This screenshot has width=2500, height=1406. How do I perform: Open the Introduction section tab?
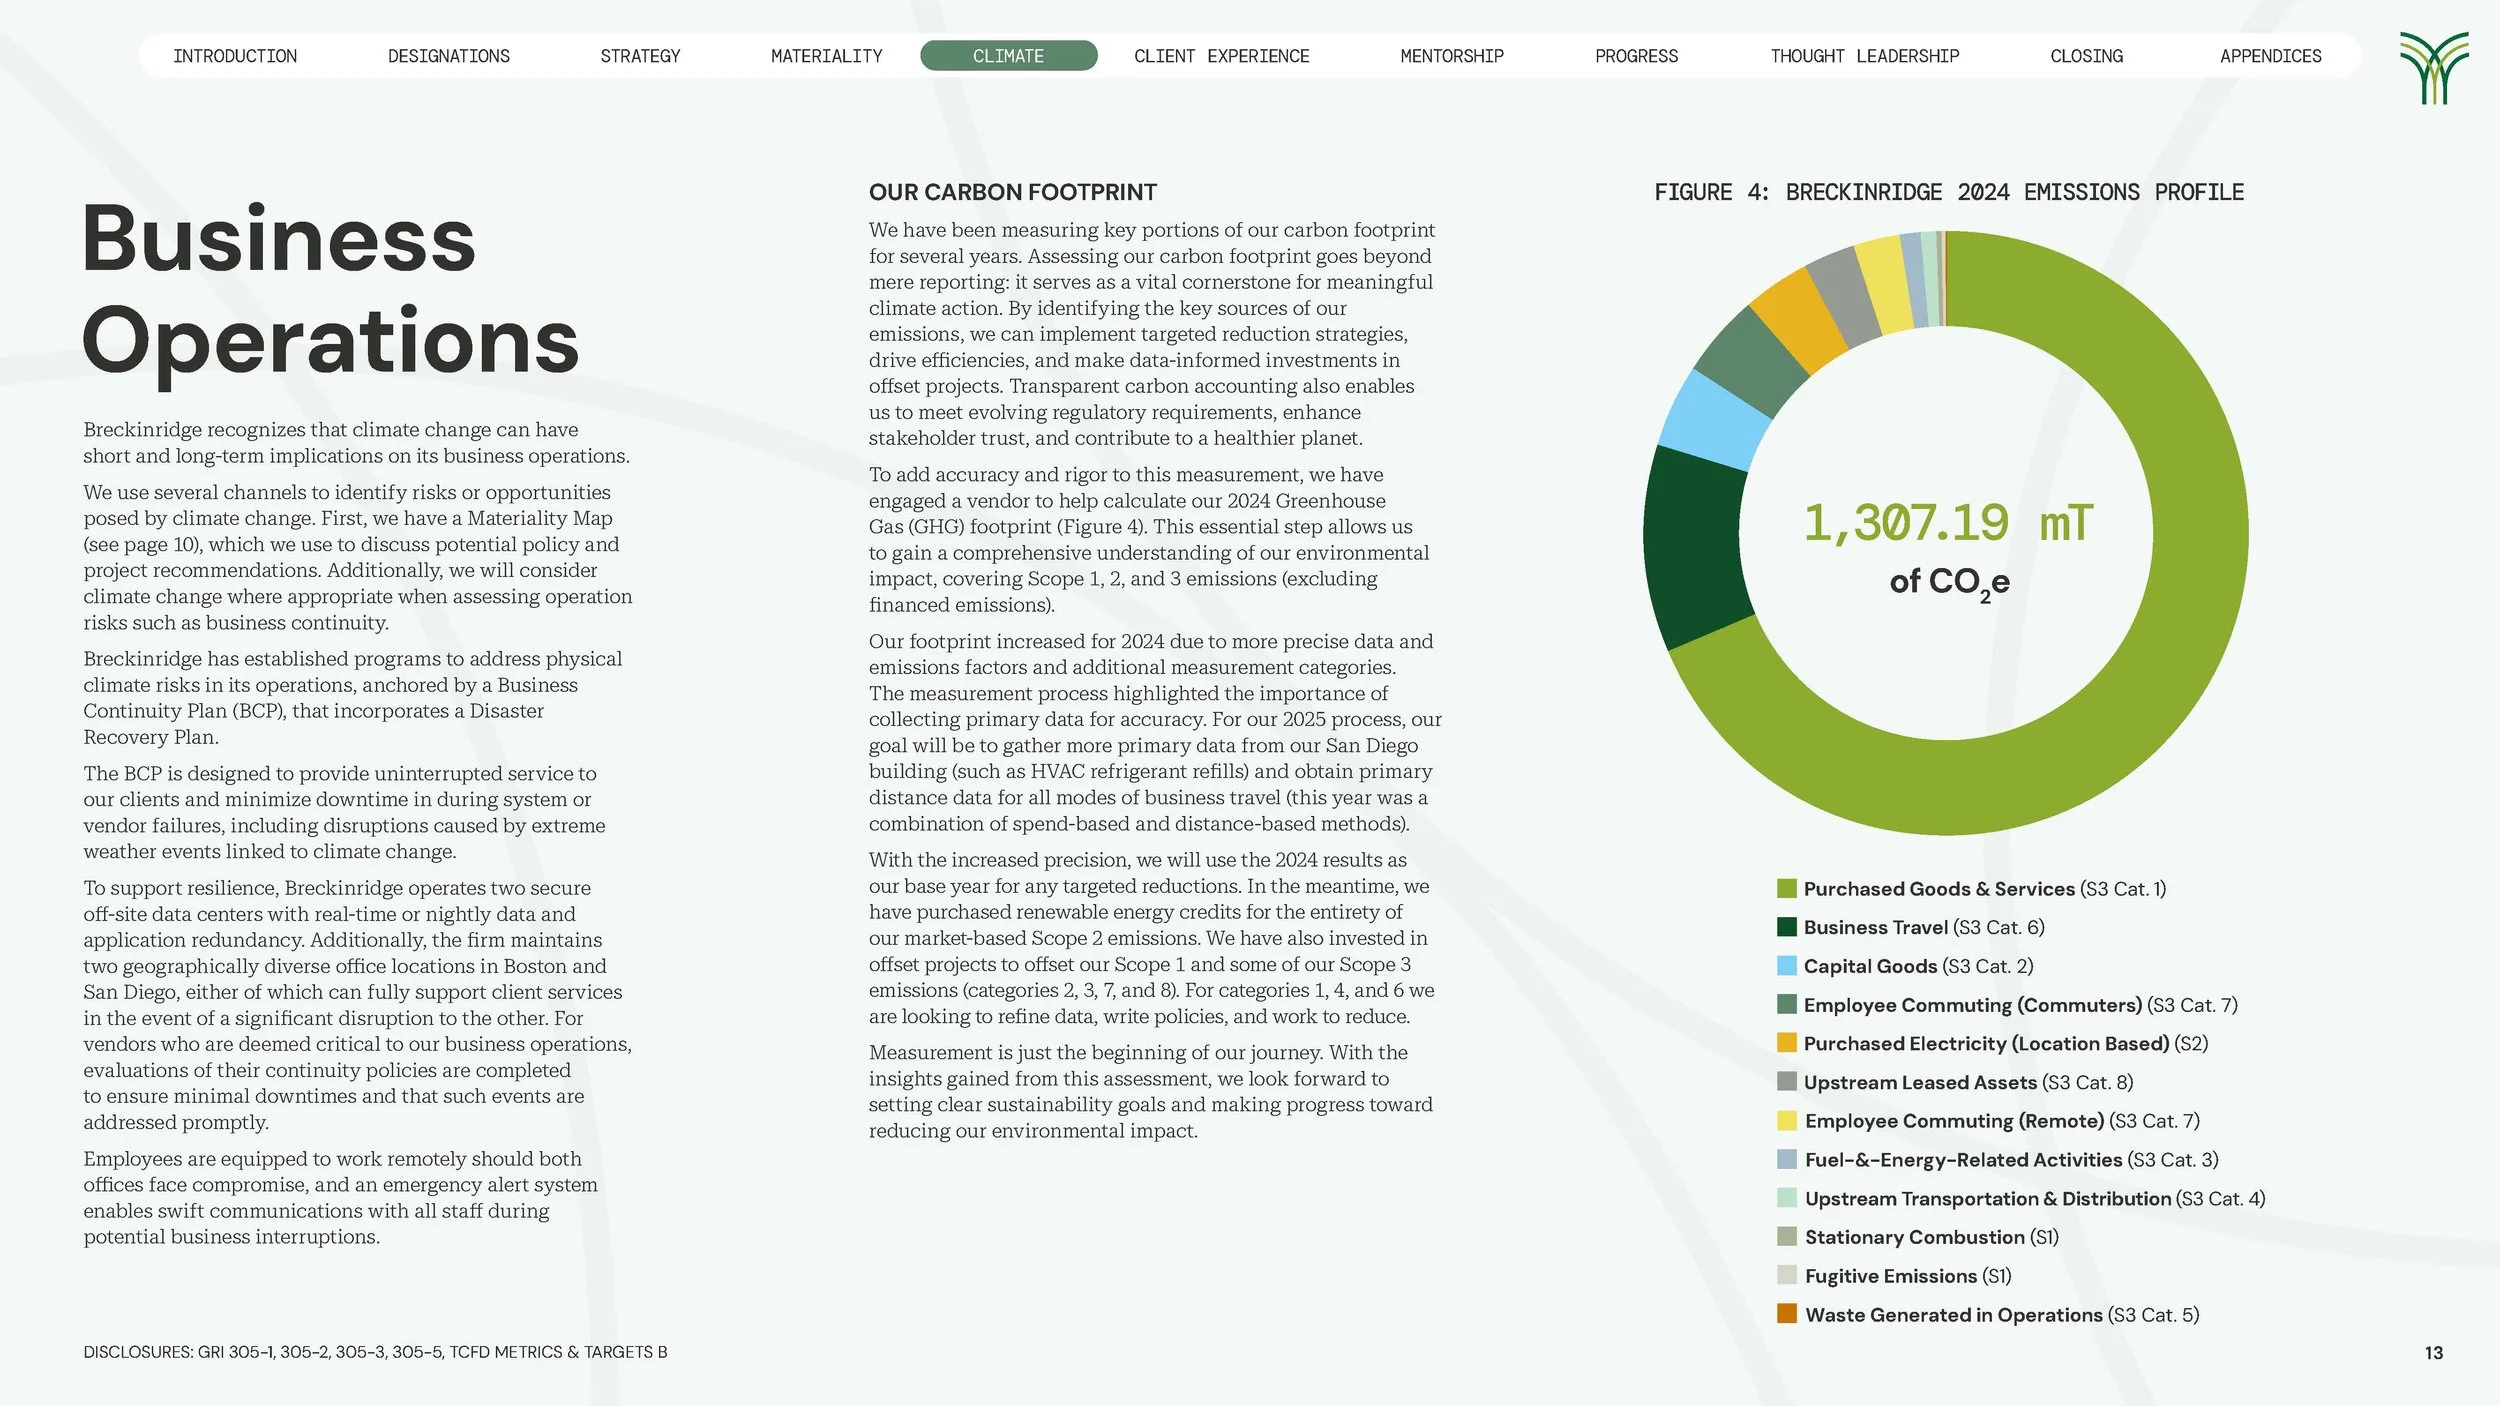tap(235, 56)
